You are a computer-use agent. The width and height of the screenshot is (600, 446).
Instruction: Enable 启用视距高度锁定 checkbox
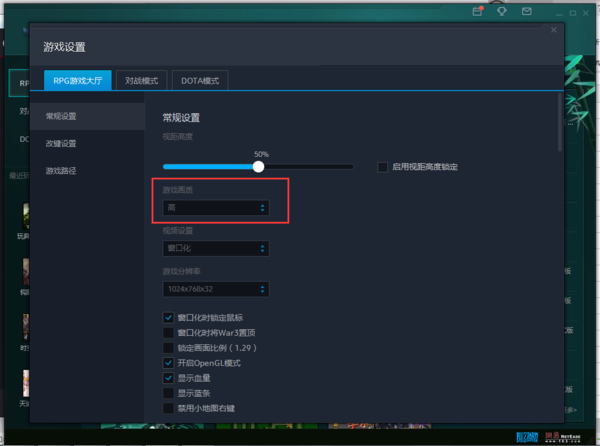tap(383, 167)
